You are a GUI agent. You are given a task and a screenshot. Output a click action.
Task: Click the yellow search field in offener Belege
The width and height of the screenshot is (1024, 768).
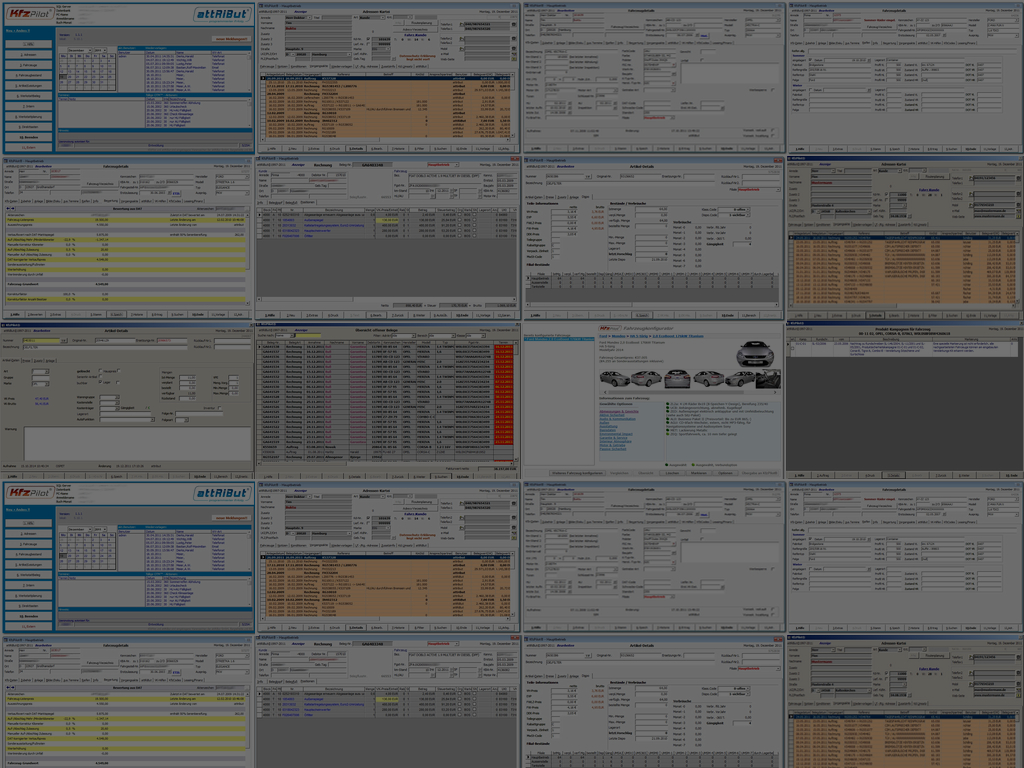[x=308, y=336]
